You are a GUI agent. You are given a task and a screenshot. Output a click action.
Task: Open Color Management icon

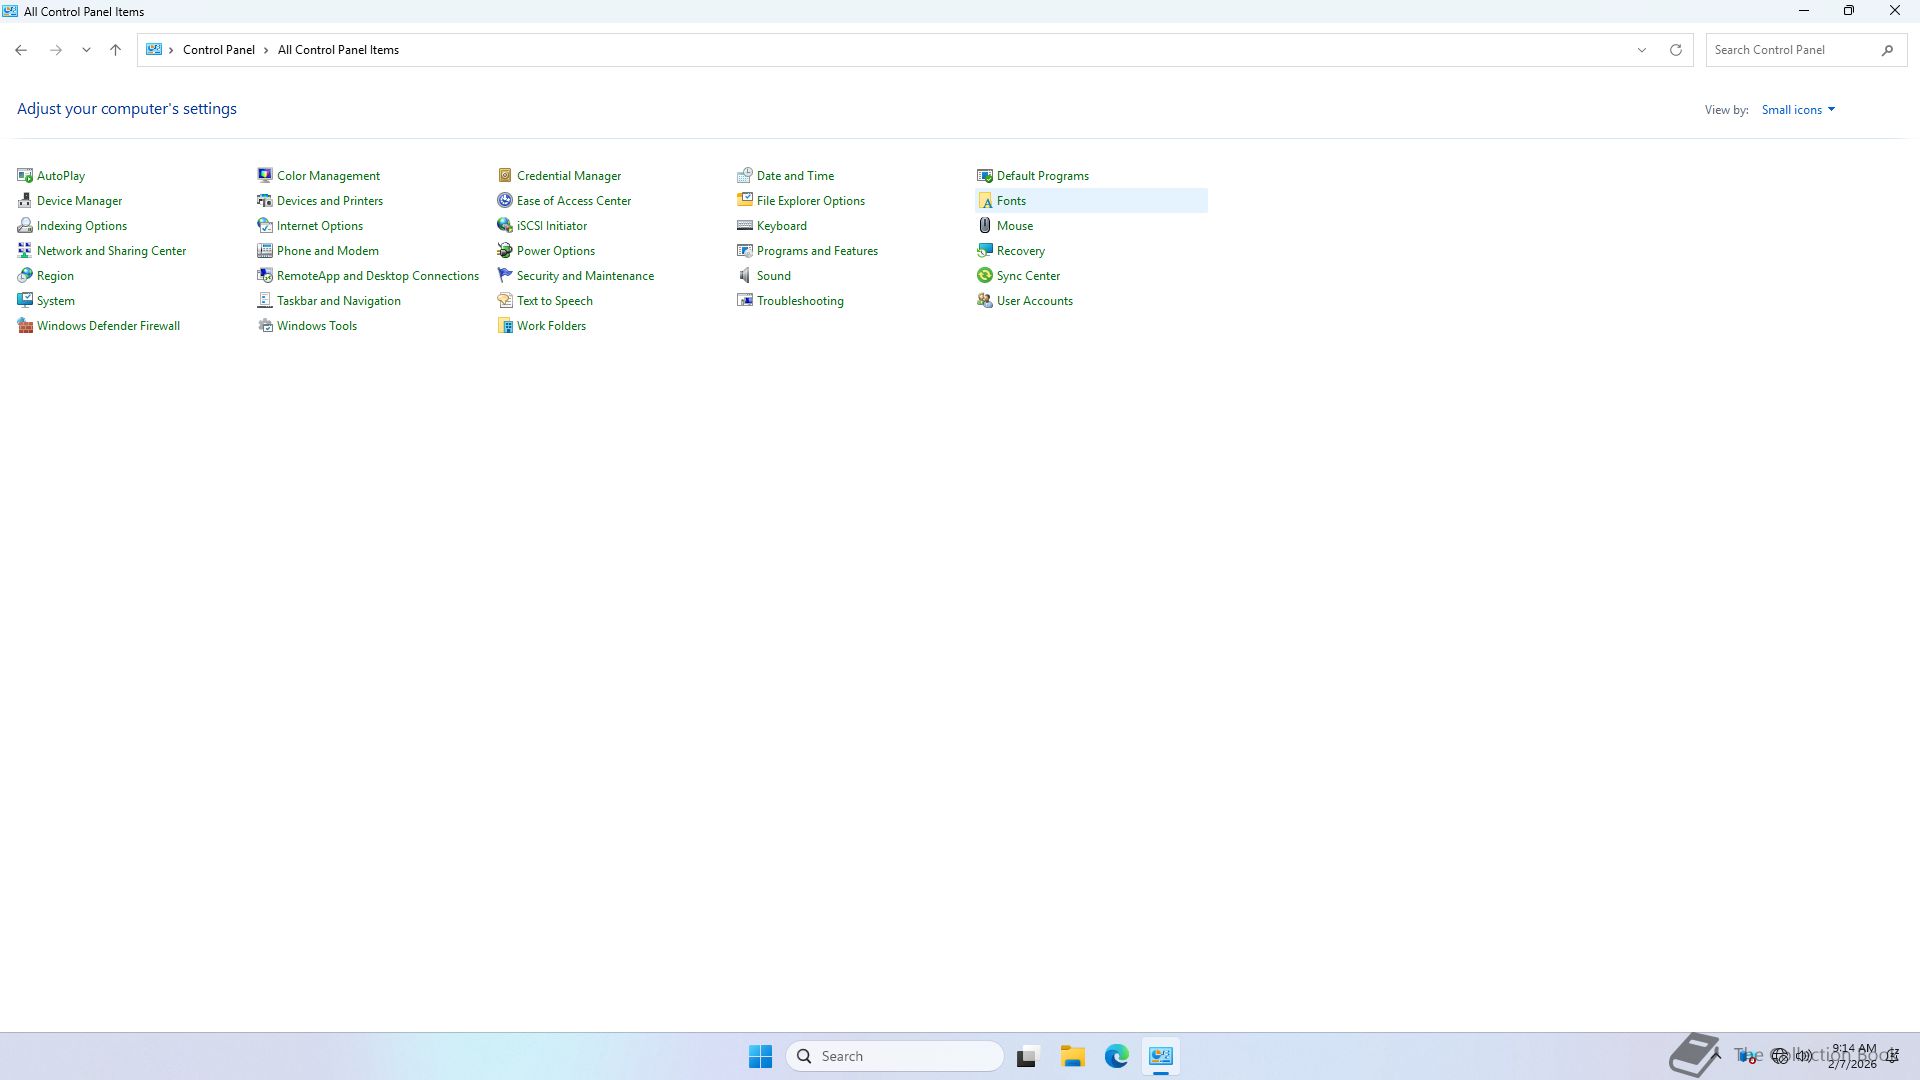(x=265, y=176)
